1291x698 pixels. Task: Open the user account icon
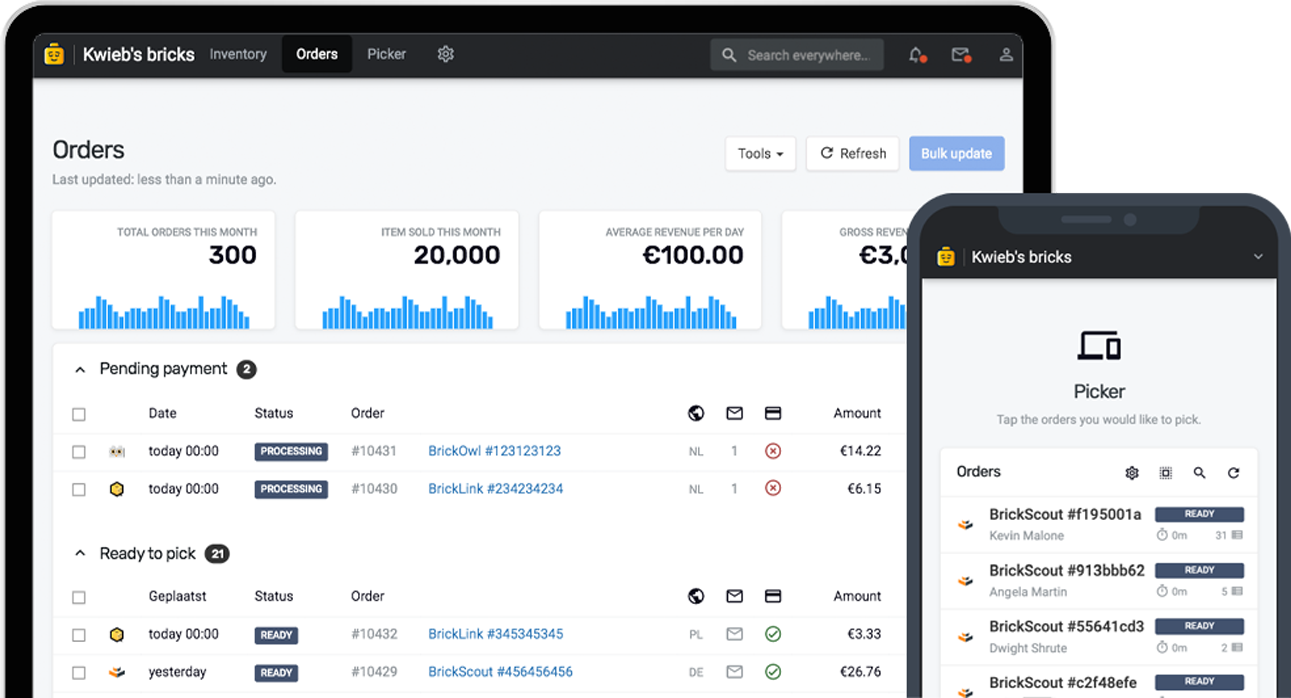tap(1006, 55)
